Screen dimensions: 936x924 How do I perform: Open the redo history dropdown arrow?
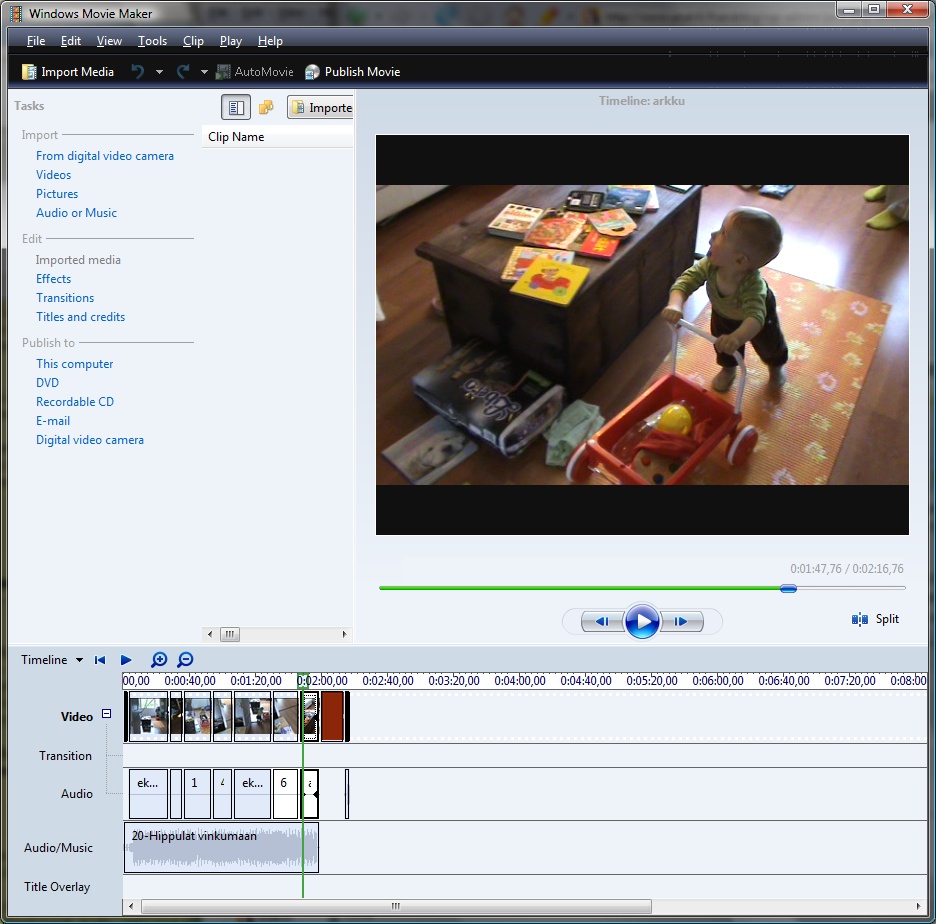coord(204,72)
